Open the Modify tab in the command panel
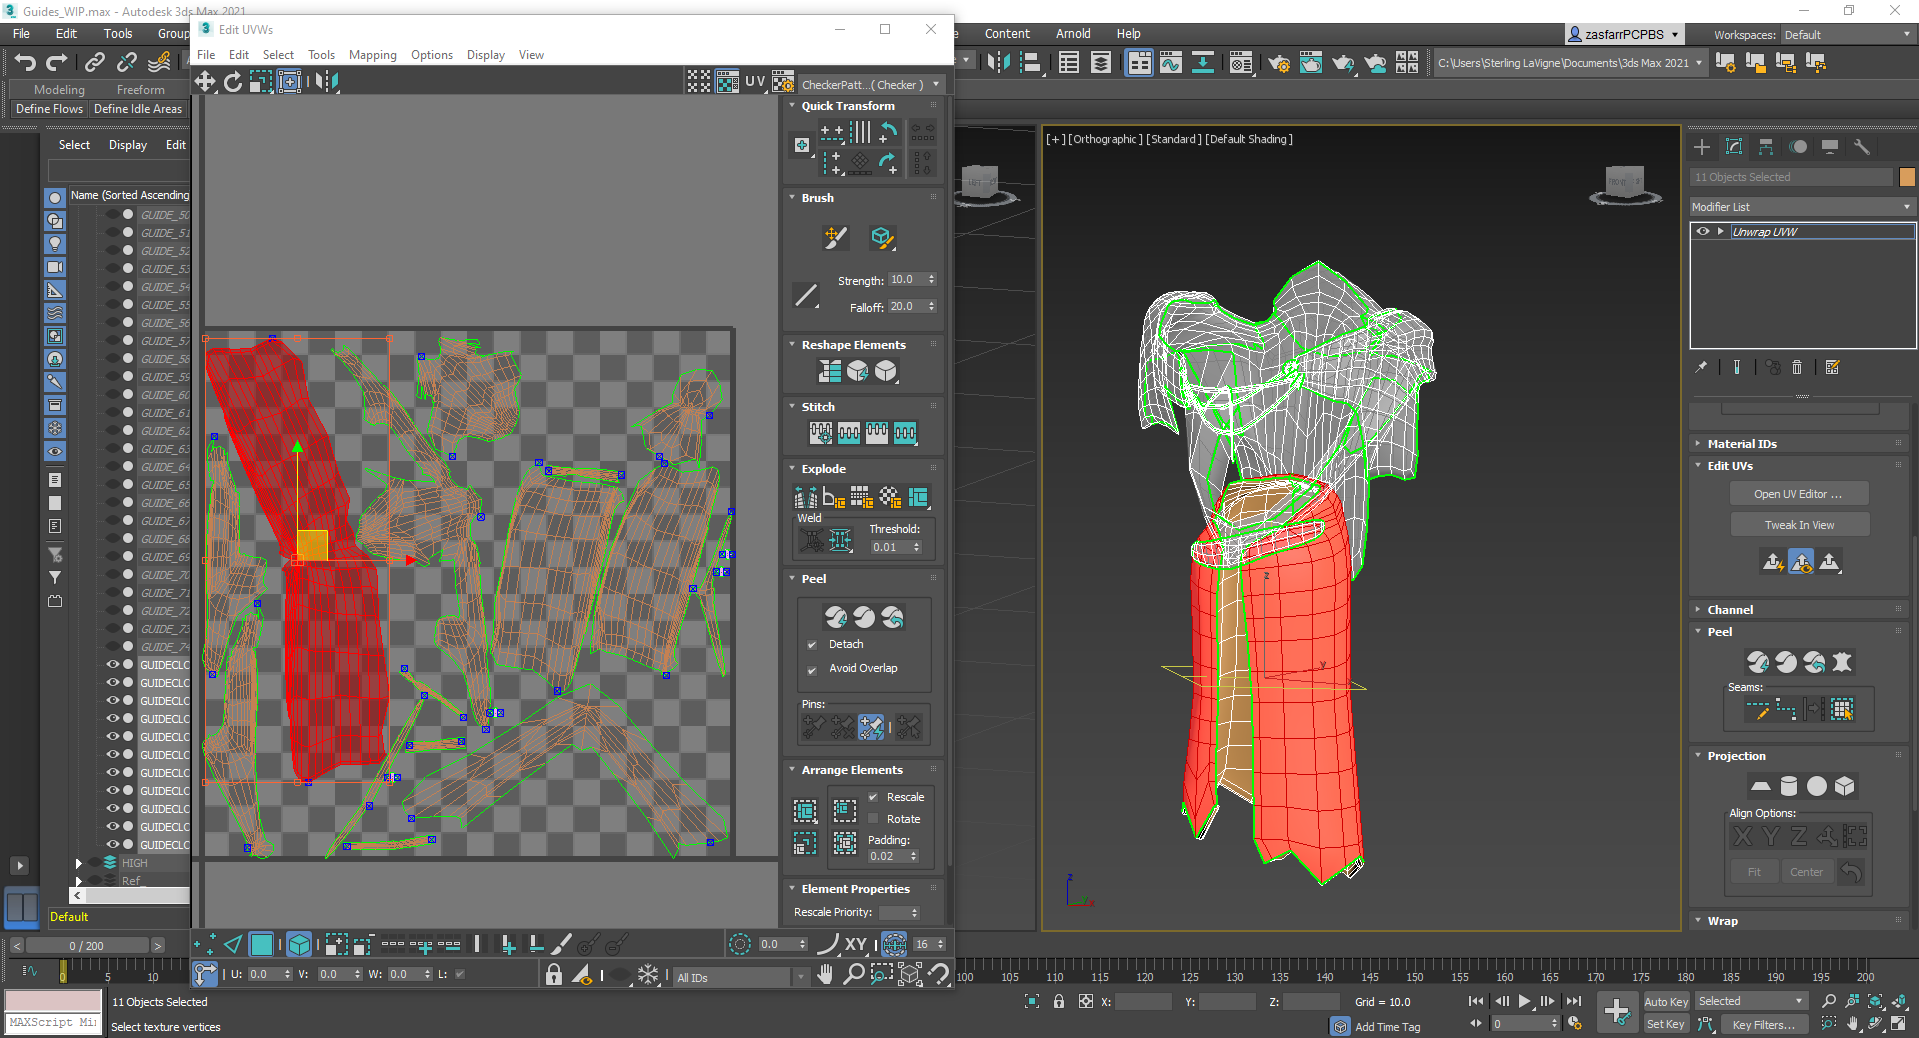The image size is (1919, 1038). click(x=1734, y=147)
